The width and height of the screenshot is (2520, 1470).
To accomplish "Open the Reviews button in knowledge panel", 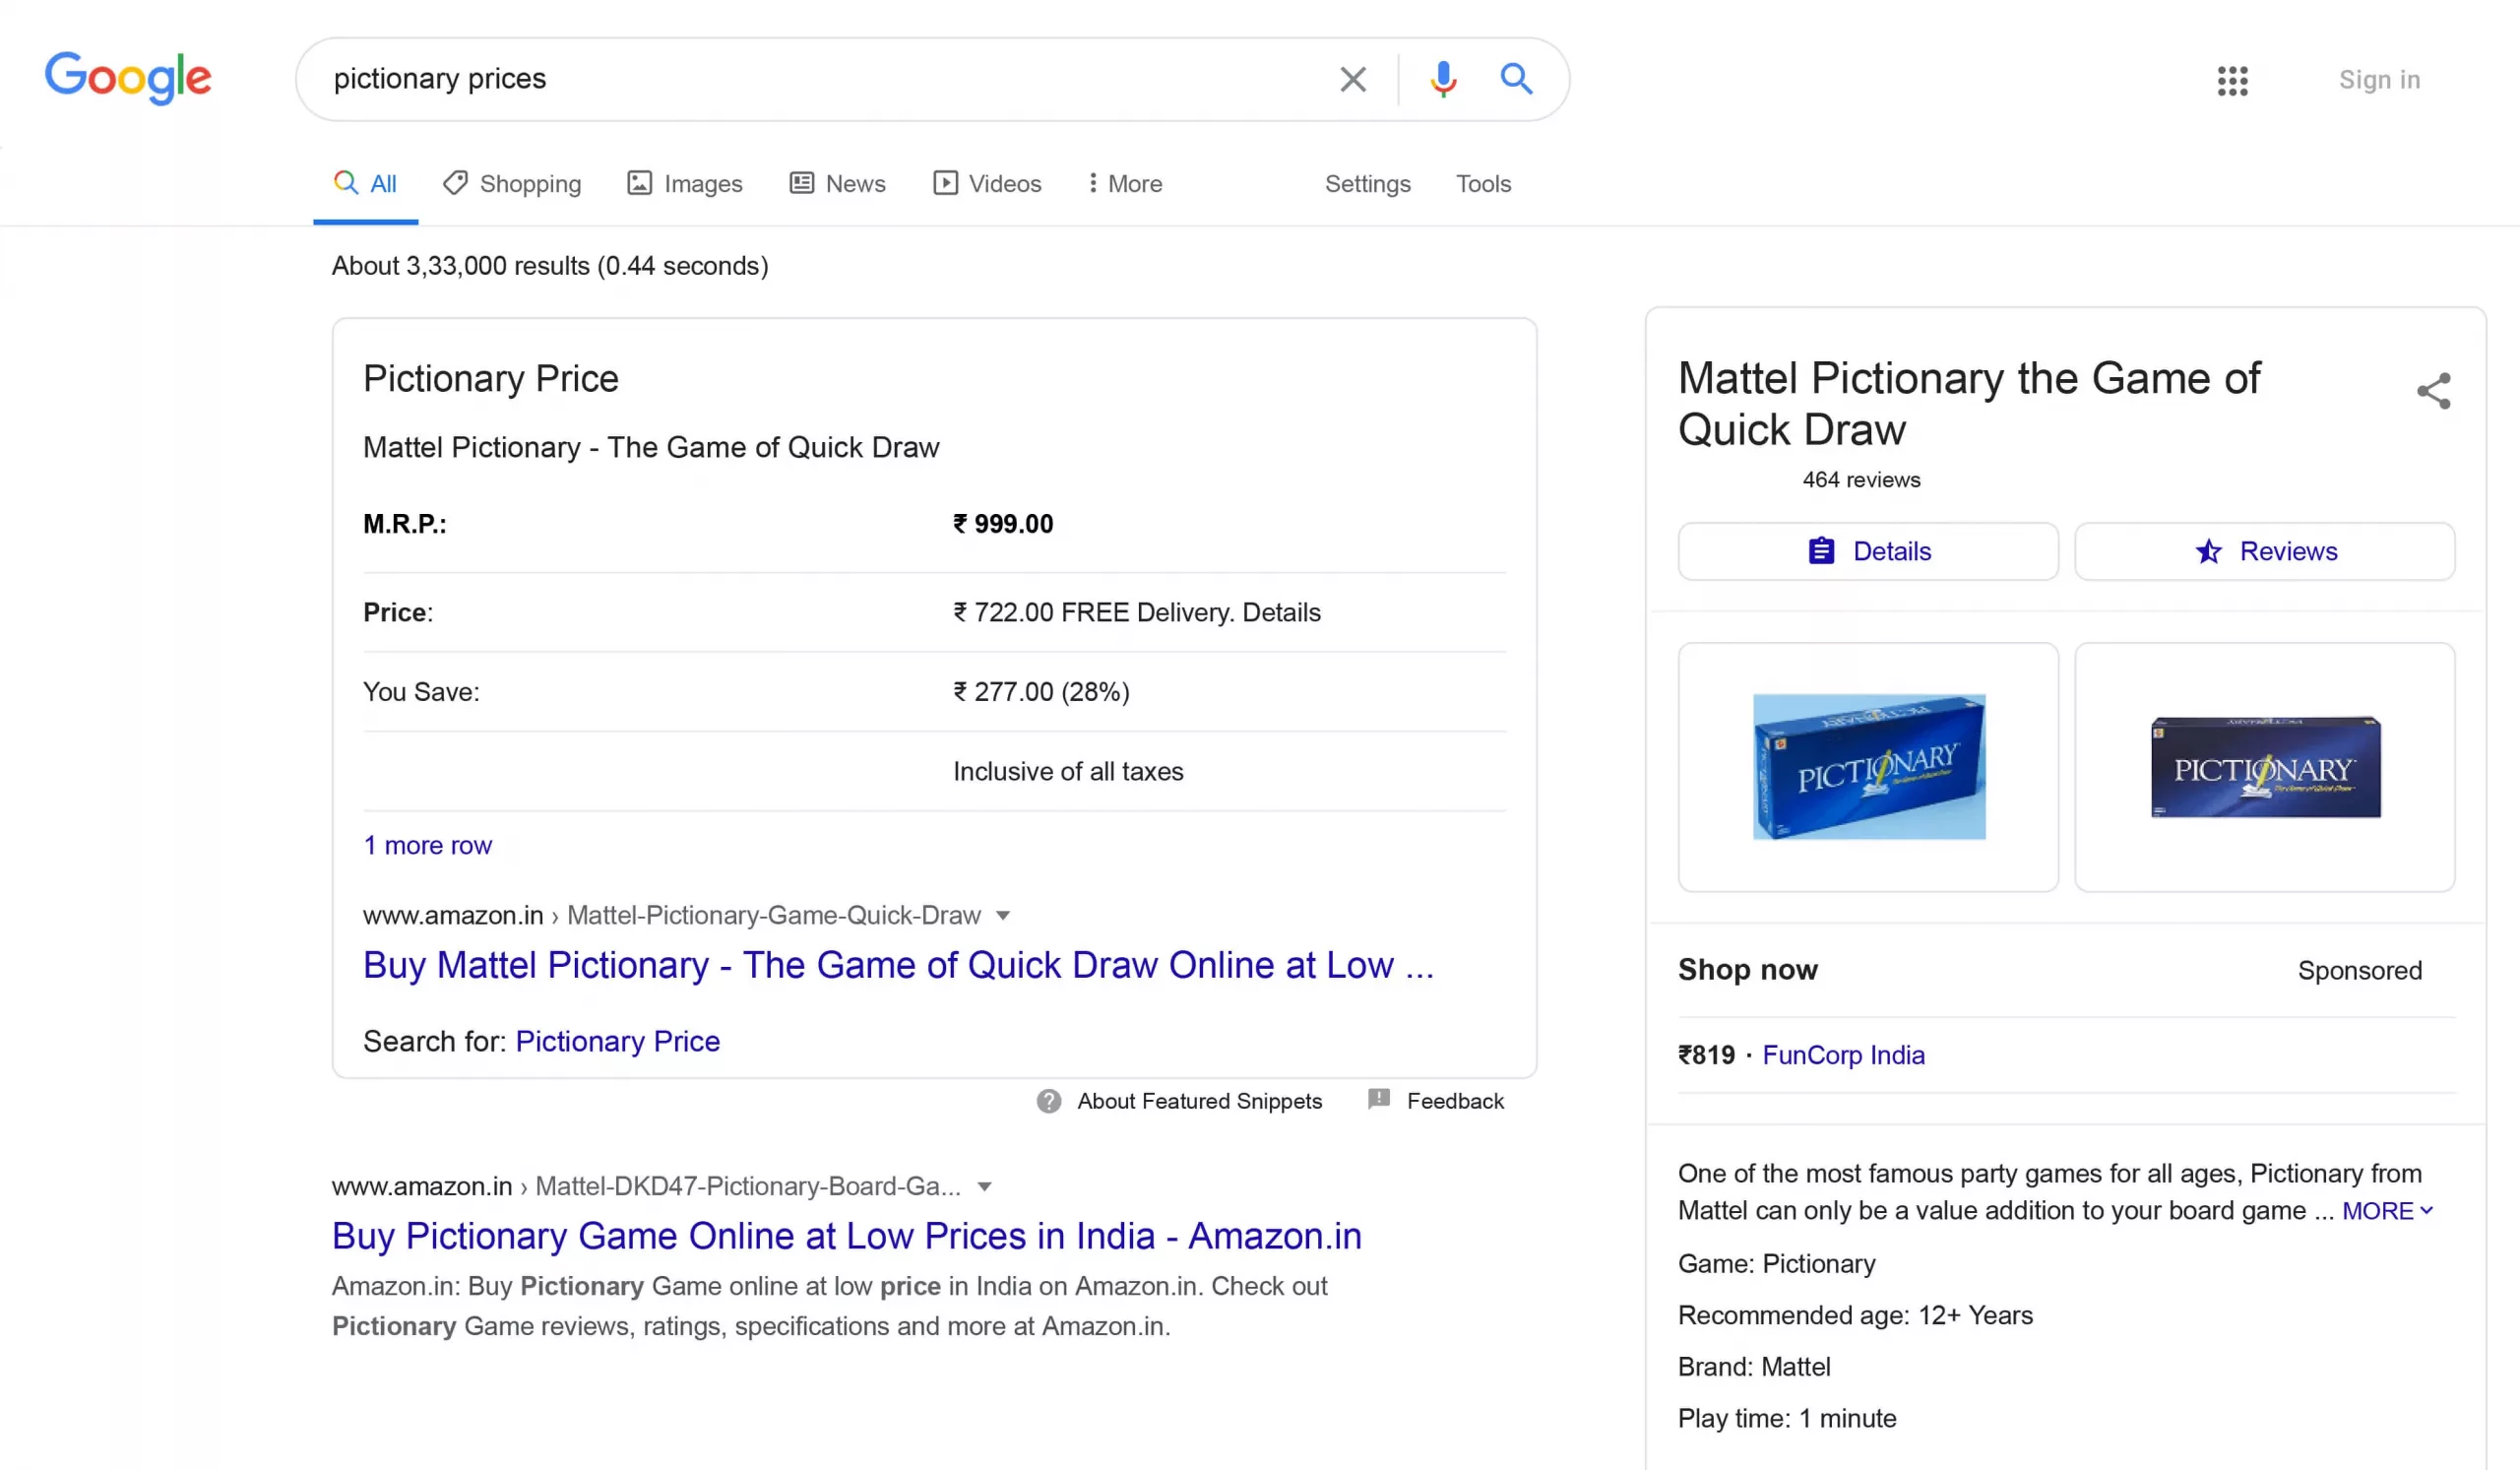I will (x=2264, y=551).
